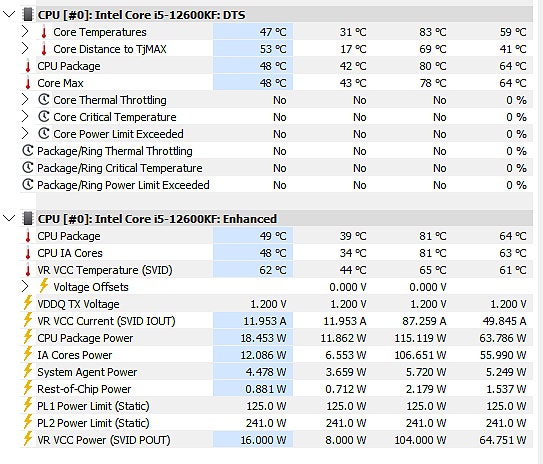Click the CPU chip icon beside the DTS header

coord(27,15)
